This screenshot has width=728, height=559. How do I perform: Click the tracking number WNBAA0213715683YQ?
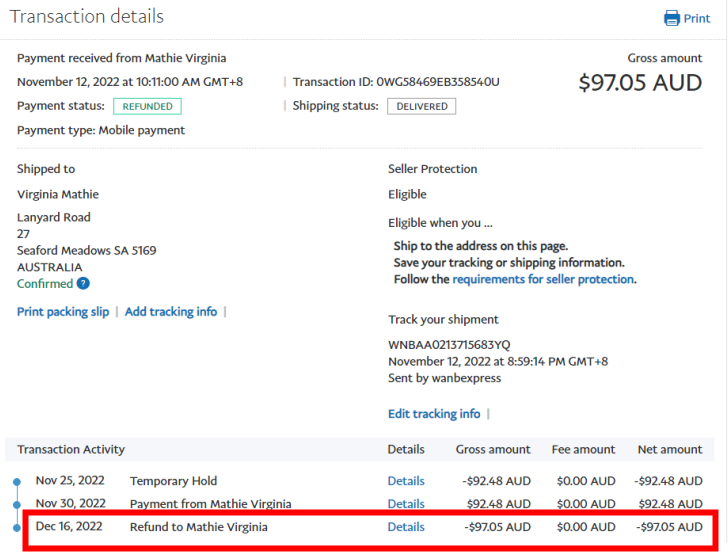[x=449, y=344]
